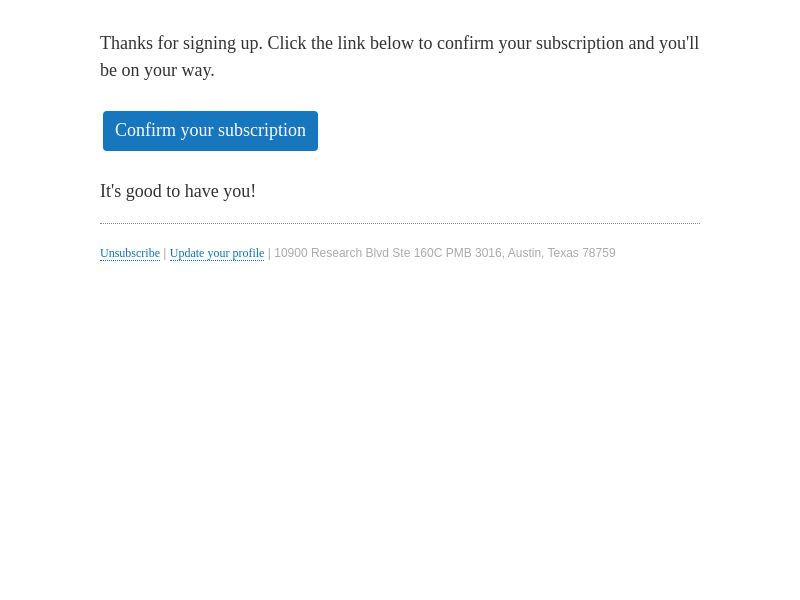Click 'Click the link below' in the paragraph
This screenshot has height=600, width=800.
[340, 43]
